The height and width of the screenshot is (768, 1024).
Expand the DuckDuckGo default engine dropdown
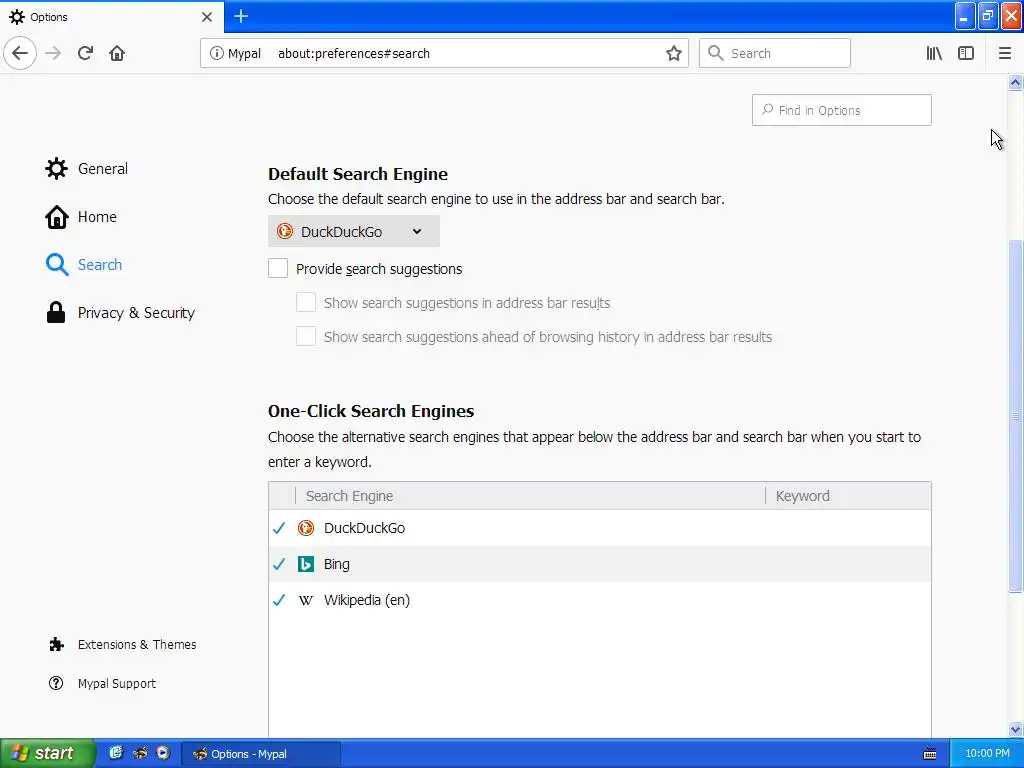pos(353,232)
